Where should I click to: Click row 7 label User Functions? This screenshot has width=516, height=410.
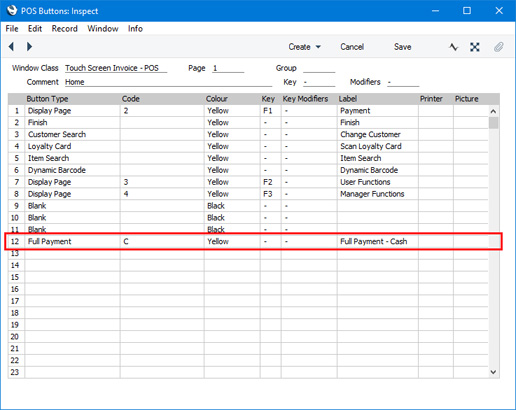click(x=365, y=182)
